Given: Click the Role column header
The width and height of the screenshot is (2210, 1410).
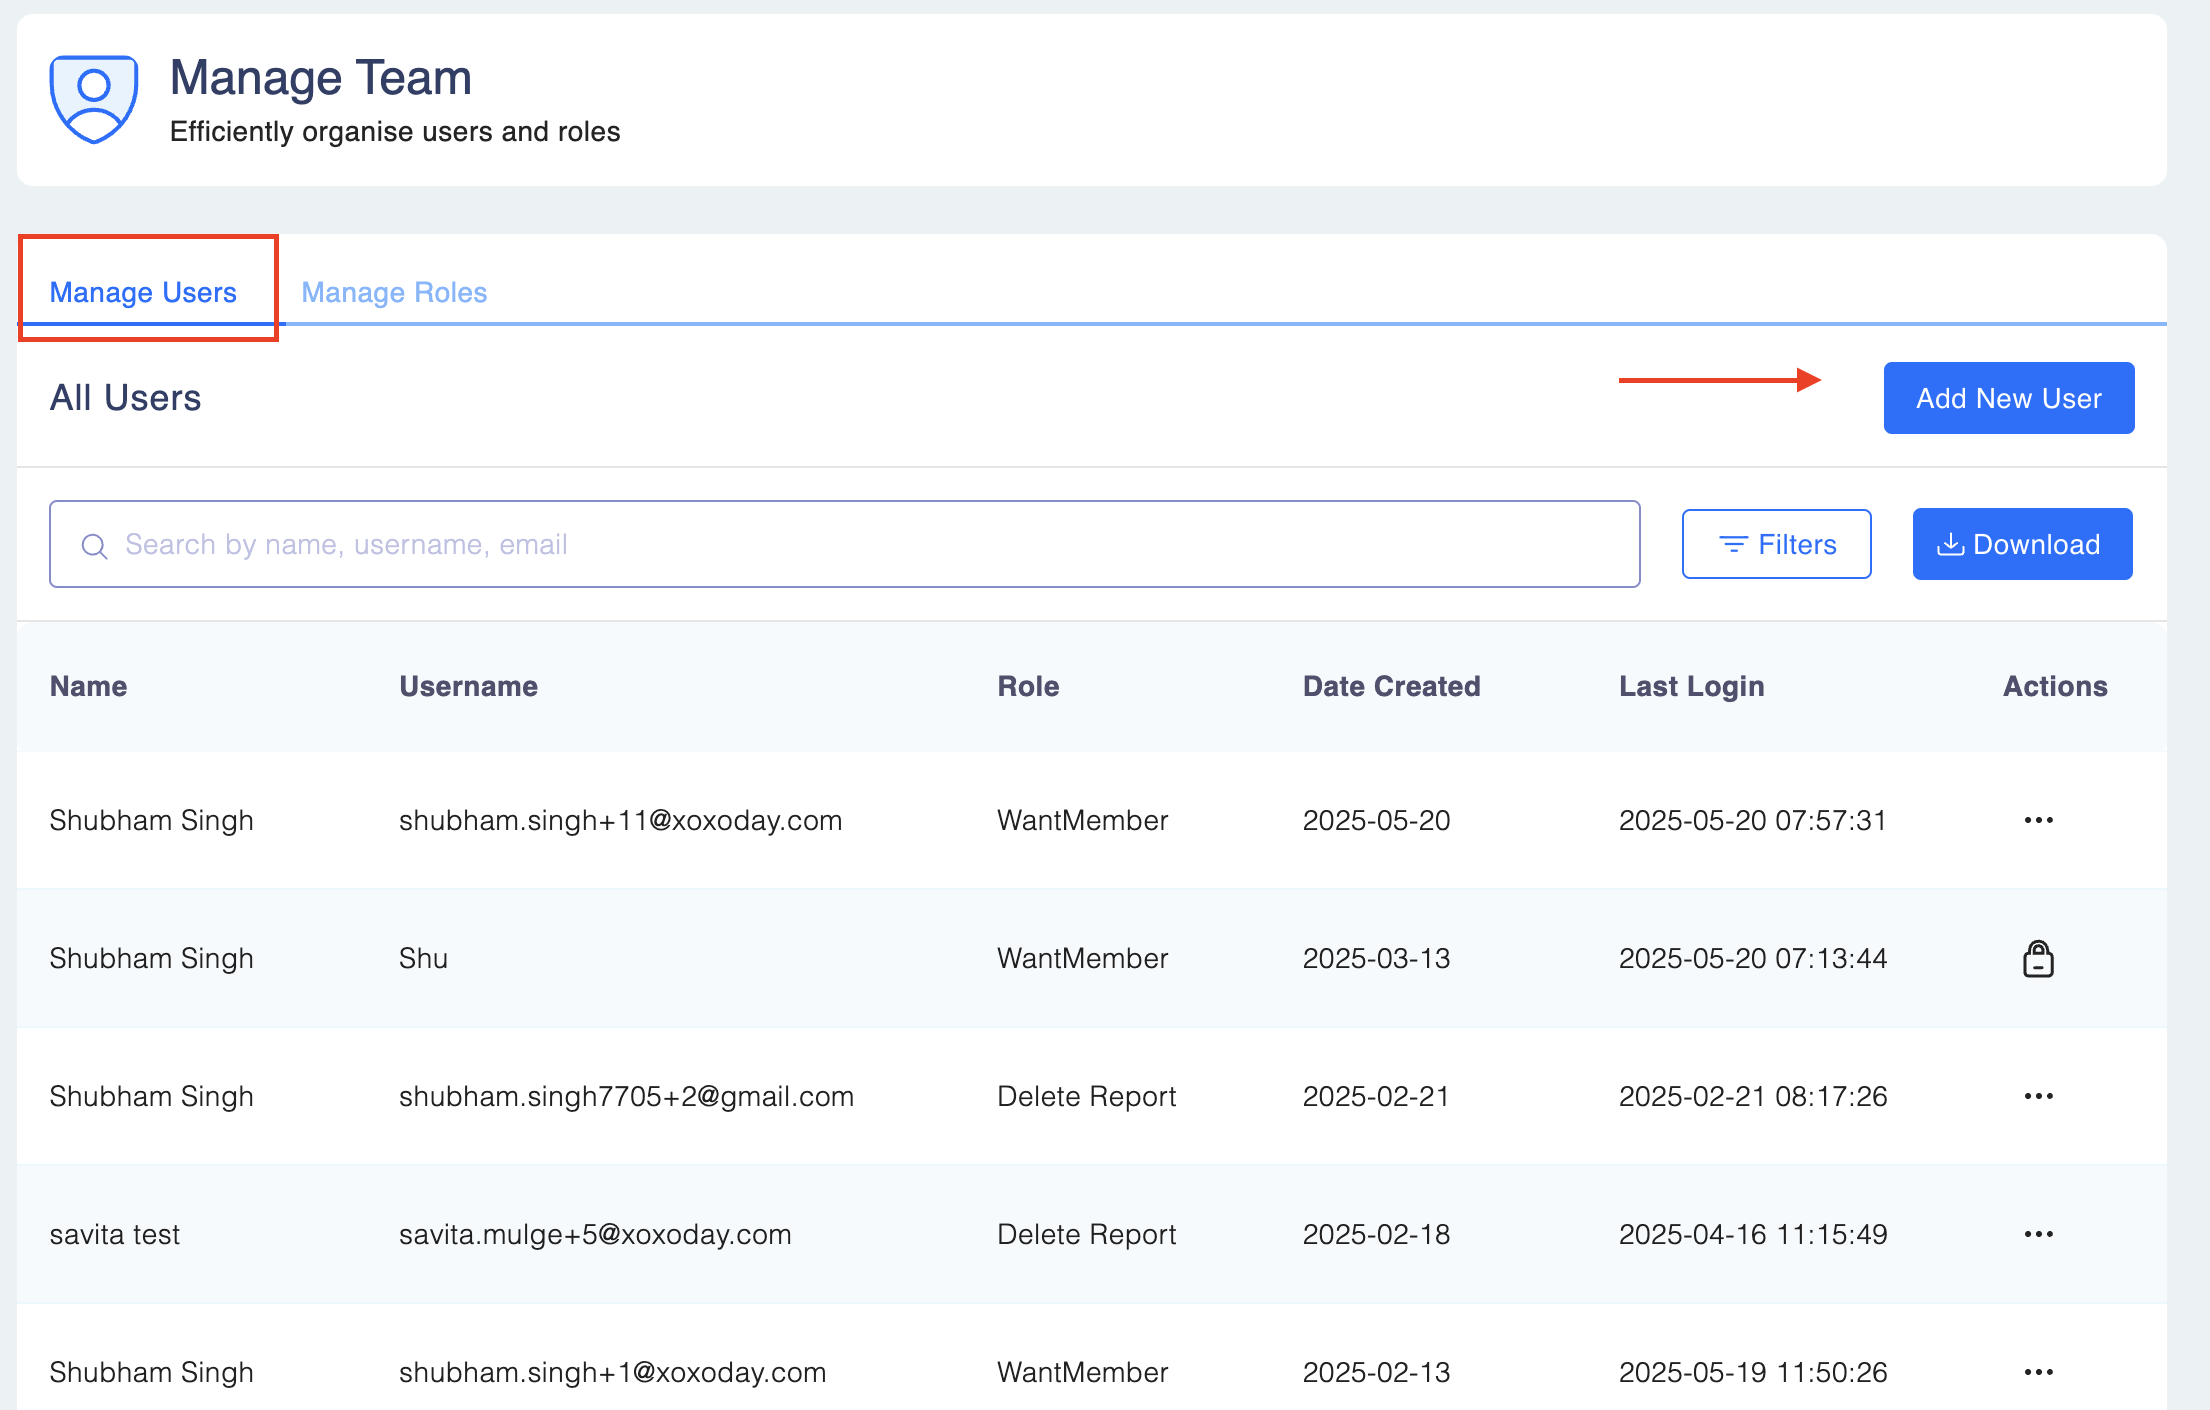Looking at the screenshot, I should tap(1028, 686).
